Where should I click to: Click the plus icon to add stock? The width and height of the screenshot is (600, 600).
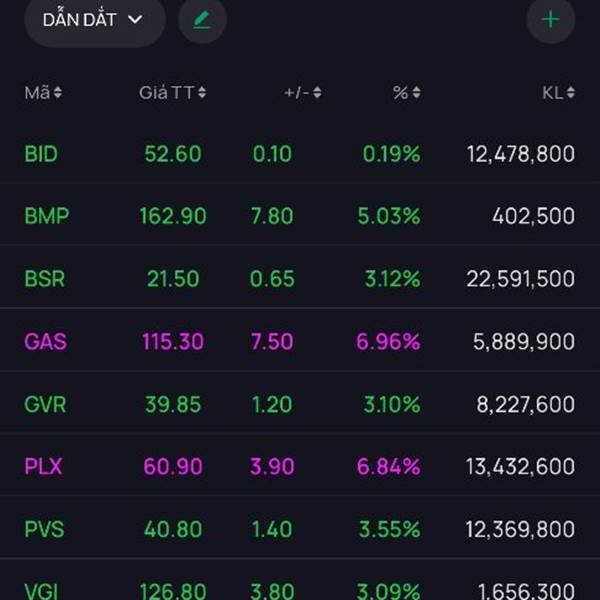[x=550, y=20]
